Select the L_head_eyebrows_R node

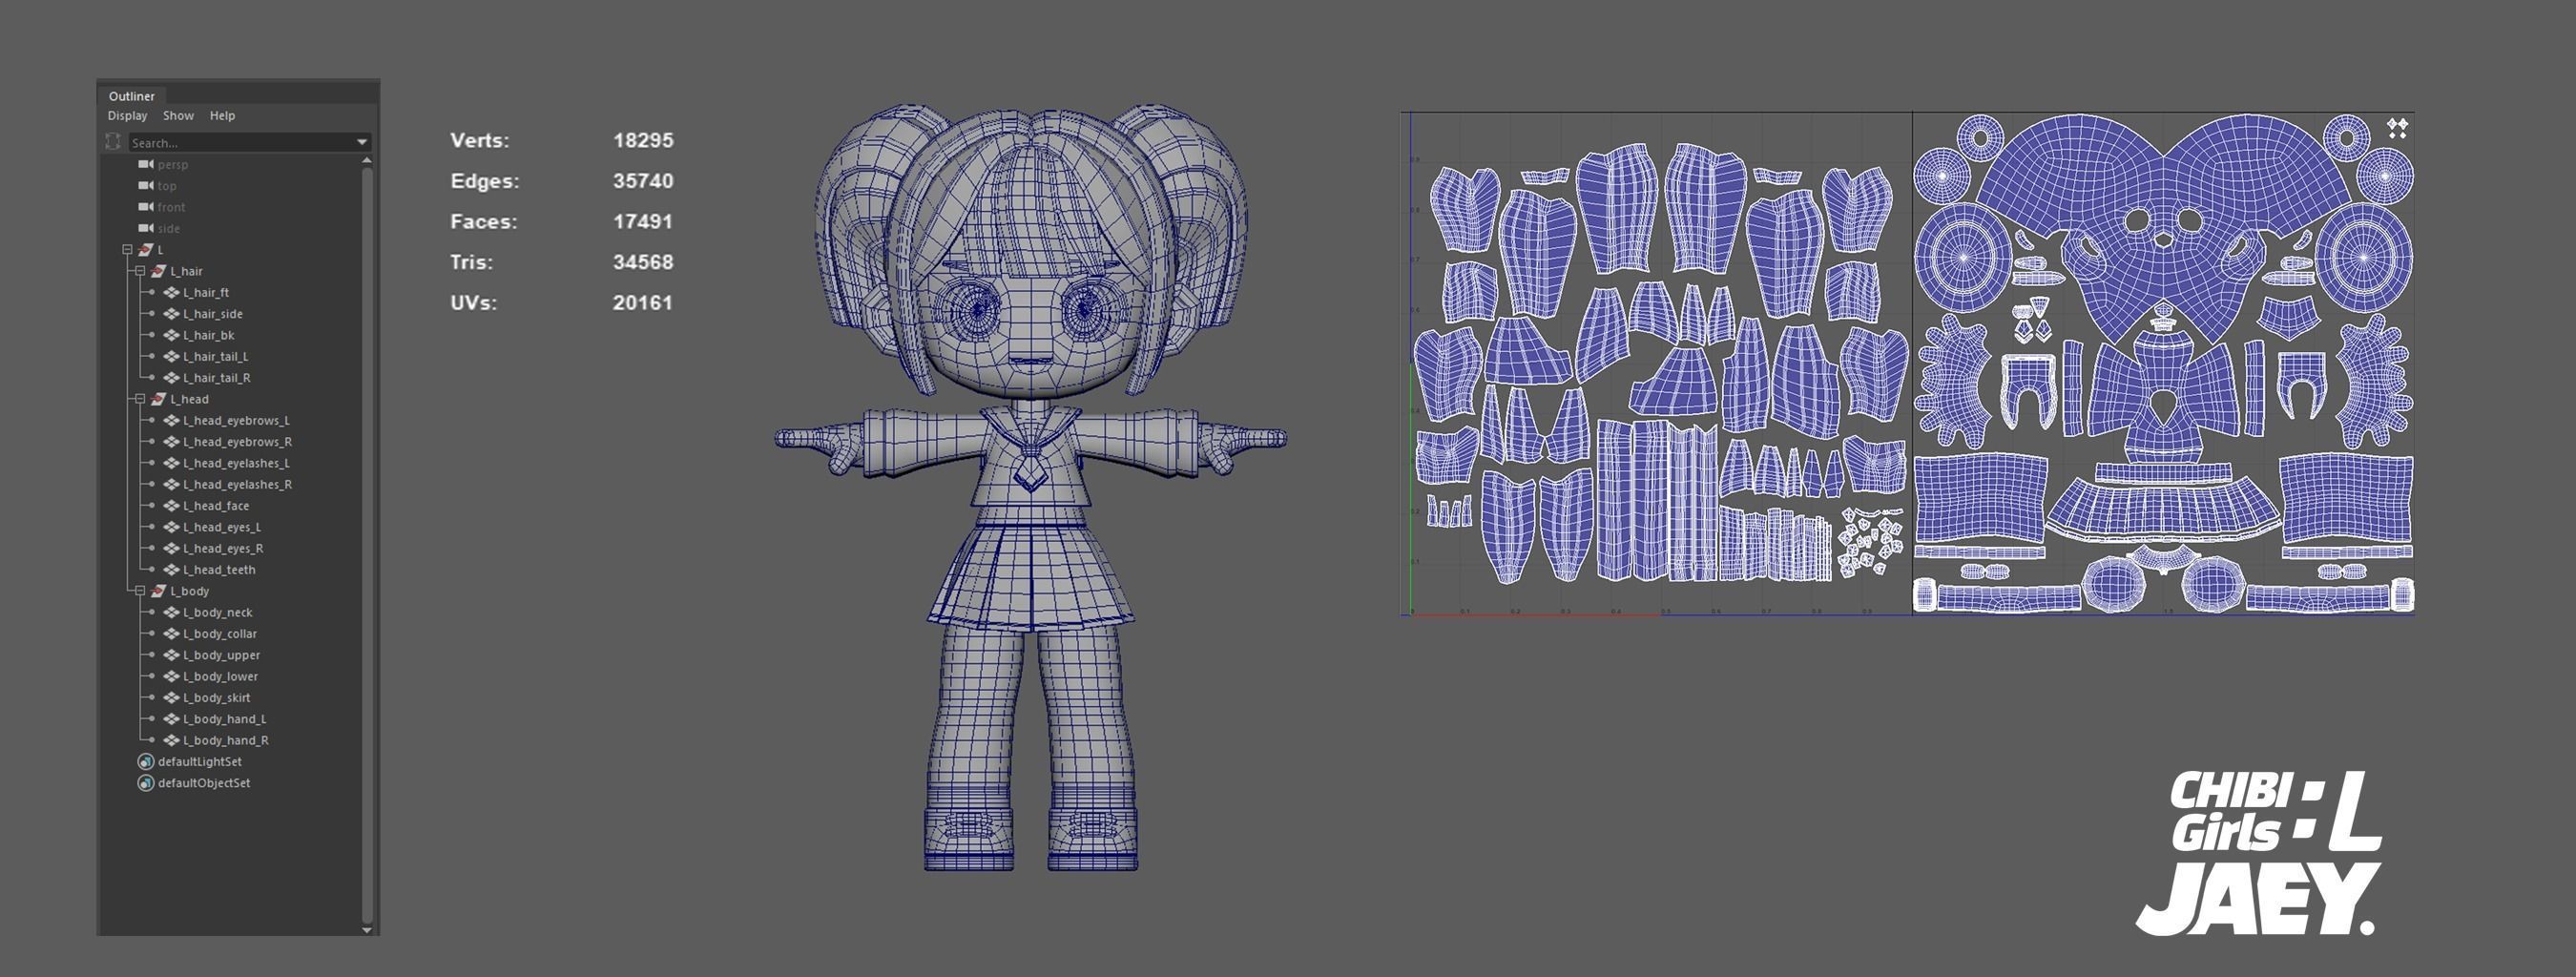point(237,442)
